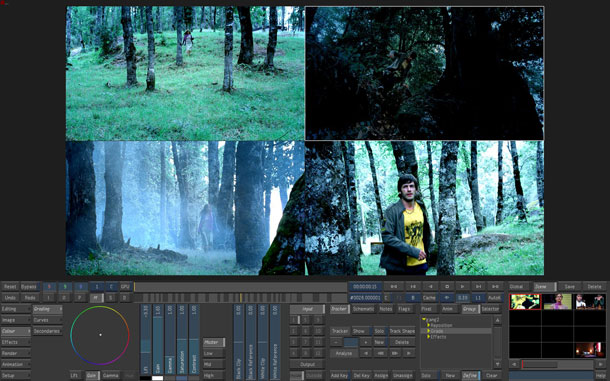Adjust the Contrast vertical slider
Viewport: 610px width, 381px height.
point(194,339)
